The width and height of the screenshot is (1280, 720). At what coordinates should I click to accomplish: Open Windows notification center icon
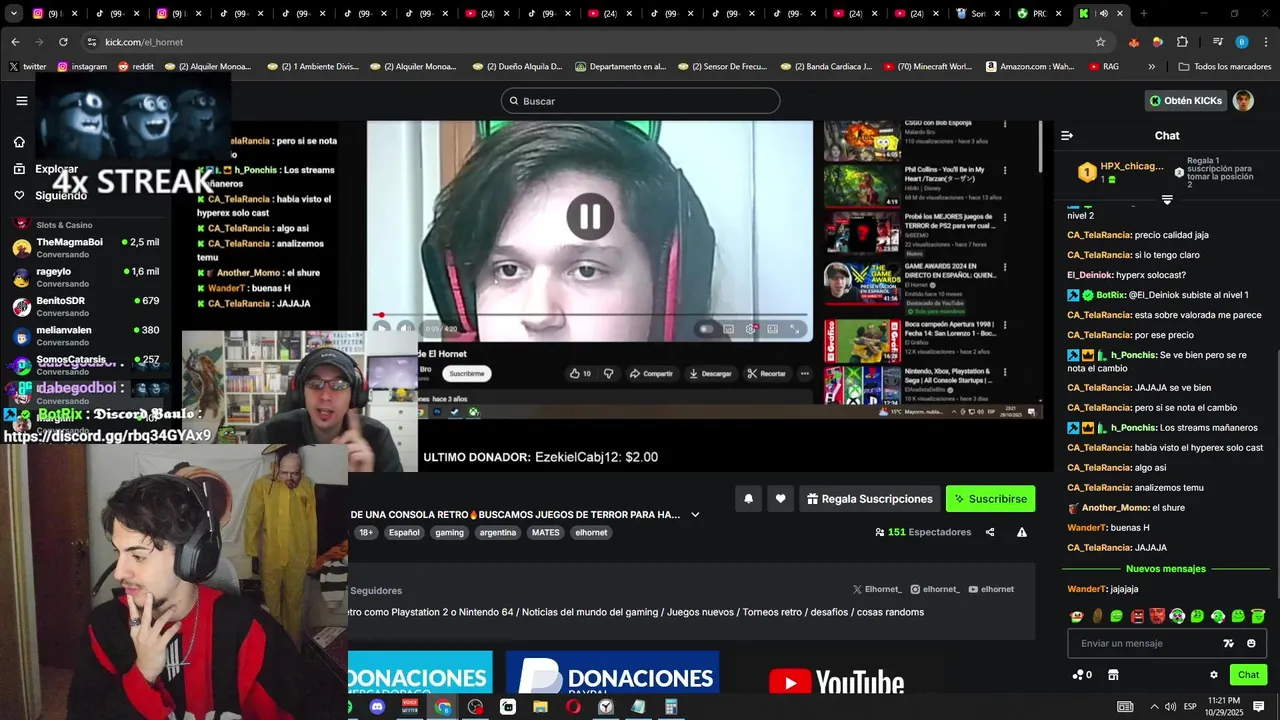click(1259, 707)
